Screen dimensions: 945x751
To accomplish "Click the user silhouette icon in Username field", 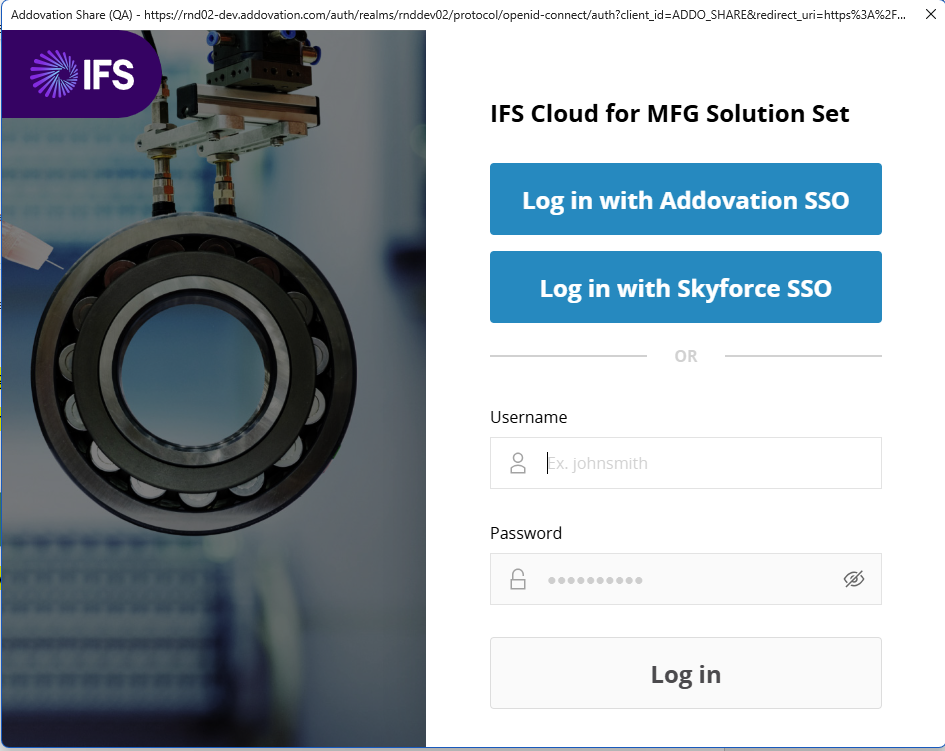I will [x=518, y=463].
